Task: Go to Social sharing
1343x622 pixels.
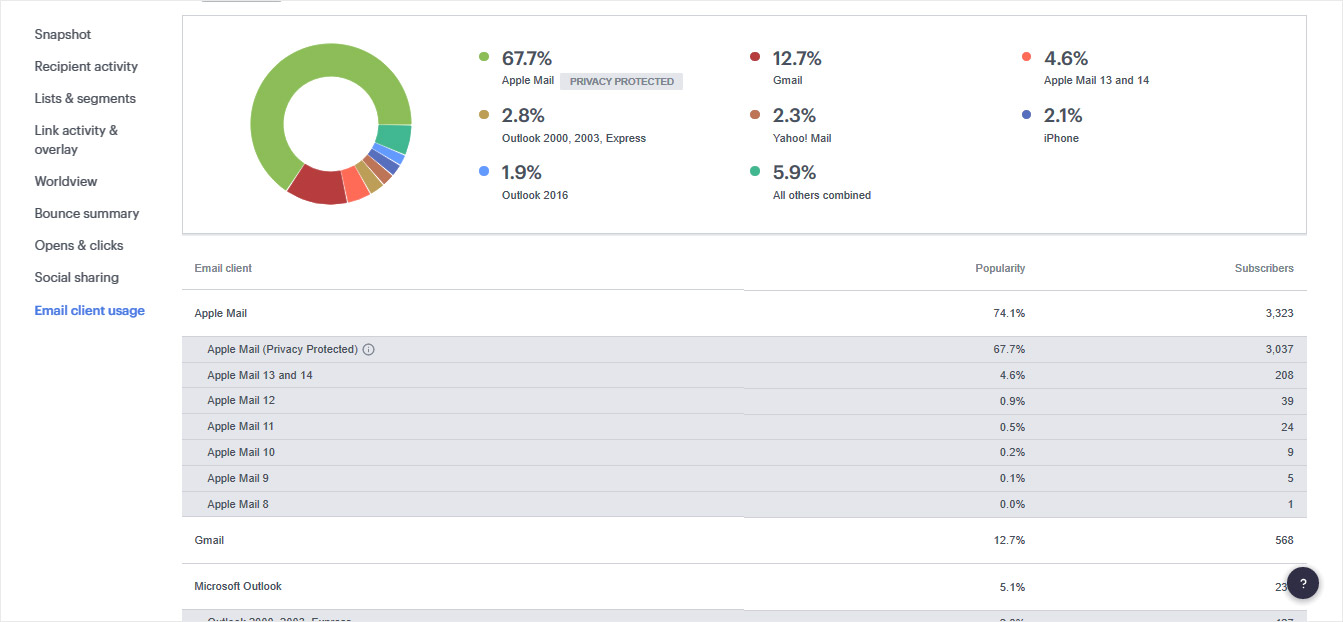Action: (77, 277)
